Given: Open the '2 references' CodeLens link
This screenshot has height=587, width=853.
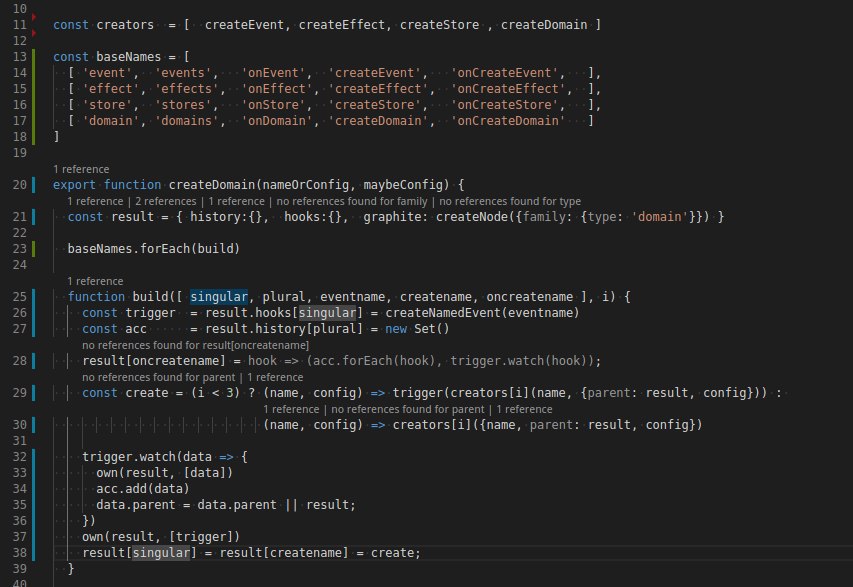Looking at the screenshot, I should [165, 201].
